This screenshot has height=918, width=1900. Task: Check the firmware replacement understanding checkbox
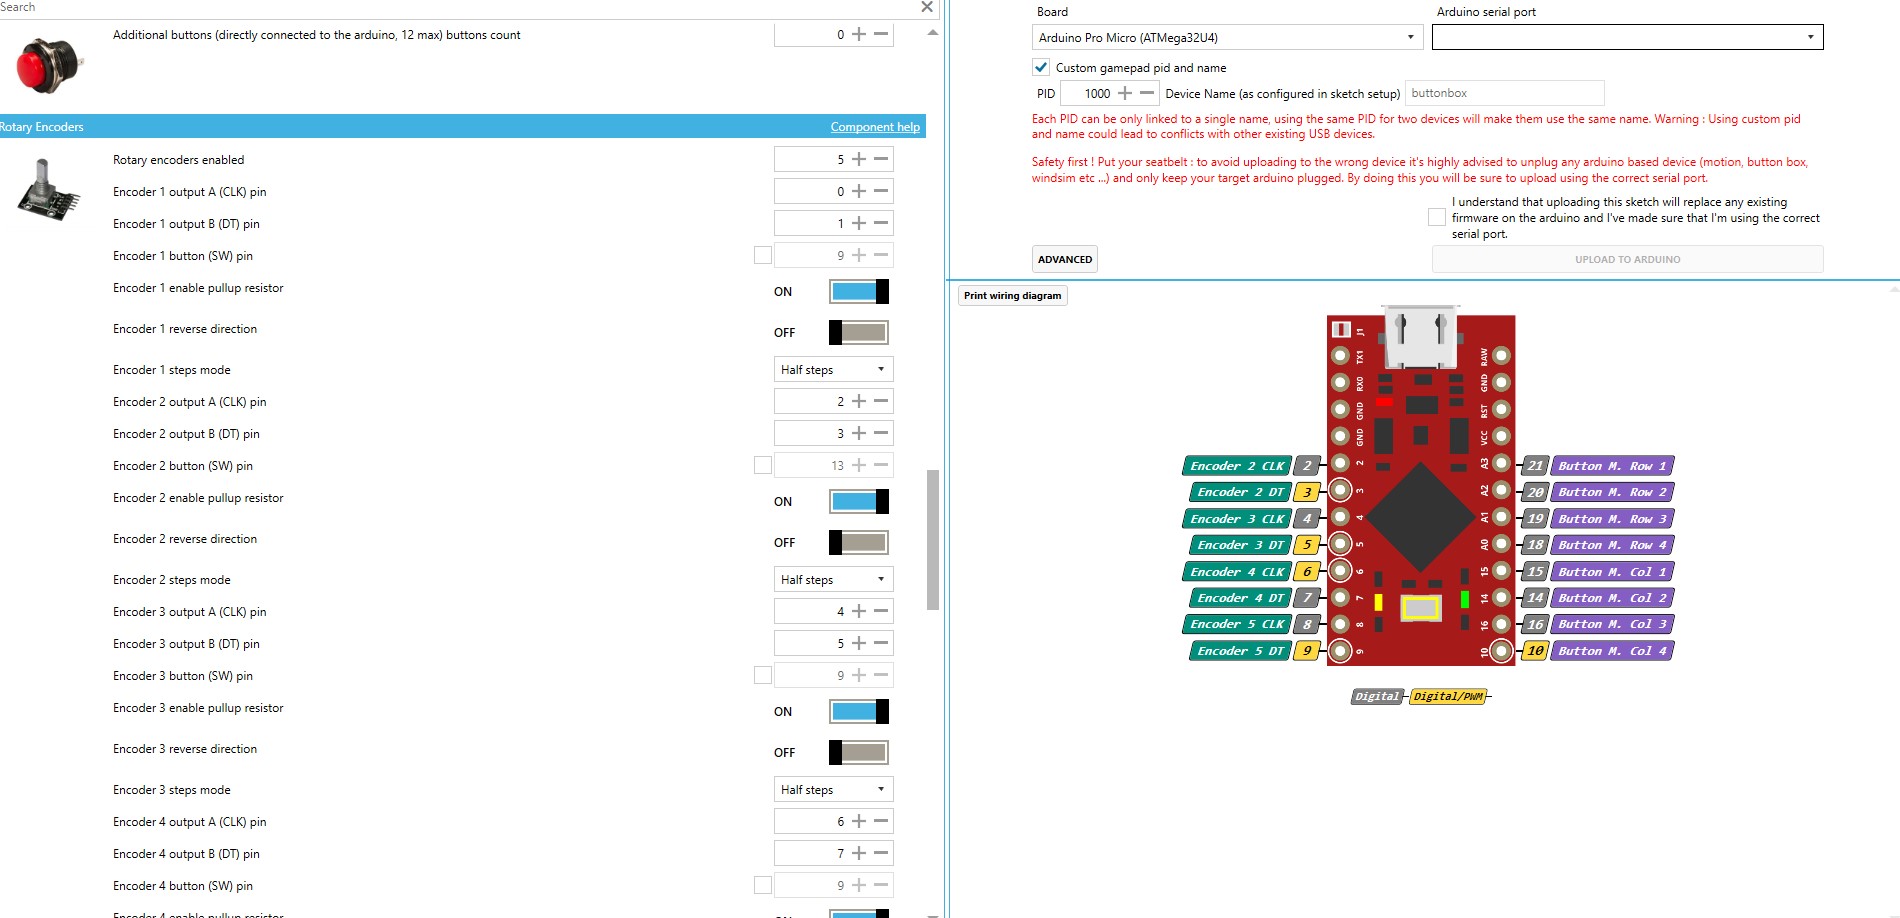[x=1437, y=217]
